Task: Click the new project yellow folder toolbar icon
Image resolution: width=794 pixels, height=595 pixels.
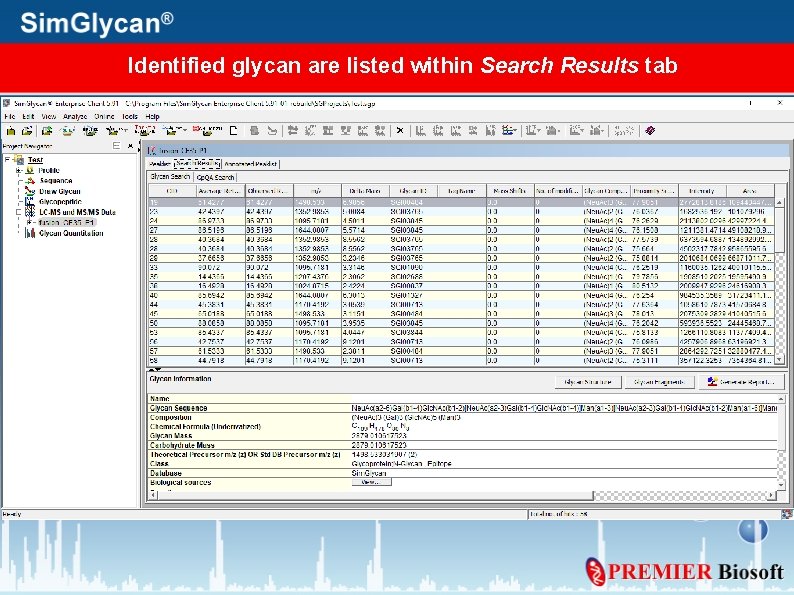Action: point(11,131)
